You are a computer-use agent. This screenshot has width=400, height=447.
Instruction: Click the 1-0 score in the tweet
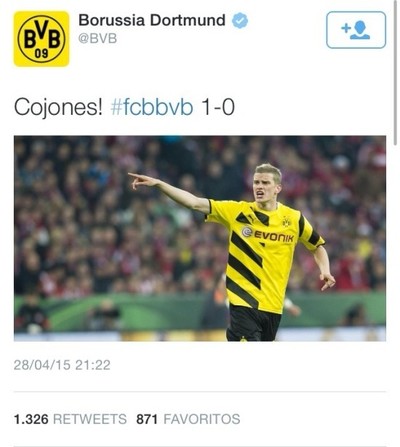pyautogui.click(x=218, y=108)
